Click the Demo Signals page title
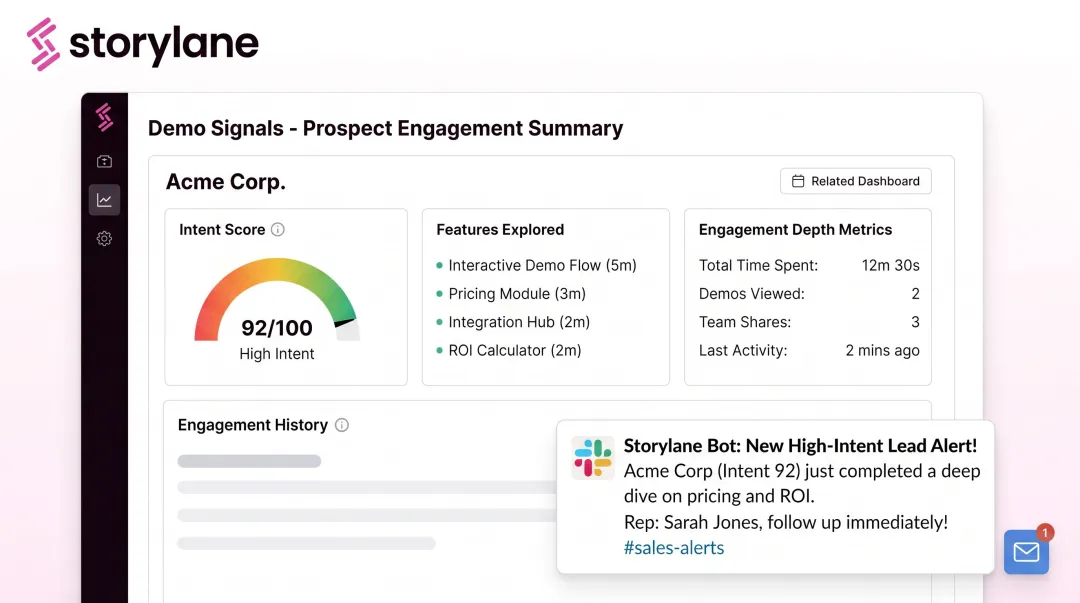Viewport: 1080px width, 603px height. click(x=386, y=128)
